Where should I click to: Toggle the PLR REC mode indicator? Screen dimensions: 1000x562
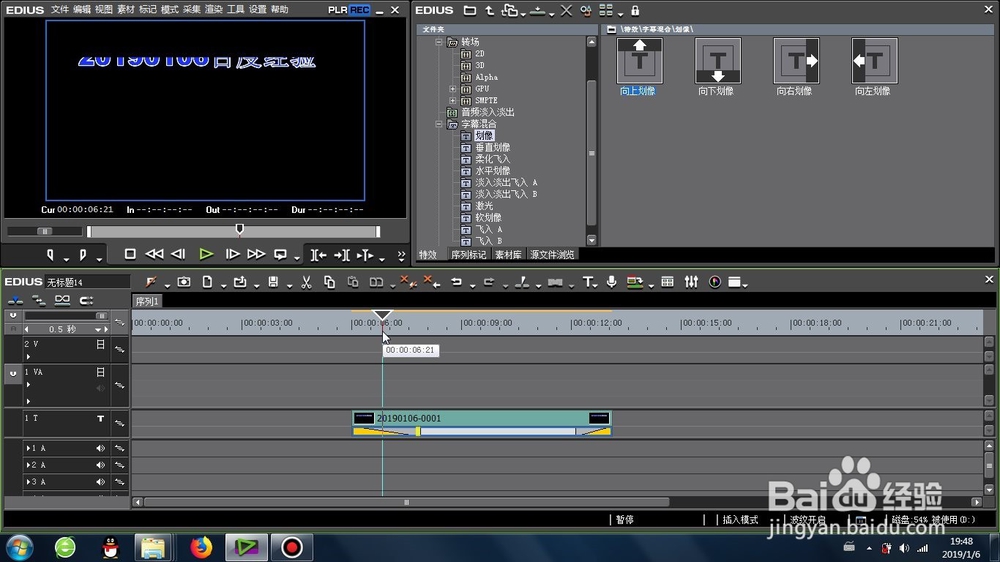(x=349, y=10)
